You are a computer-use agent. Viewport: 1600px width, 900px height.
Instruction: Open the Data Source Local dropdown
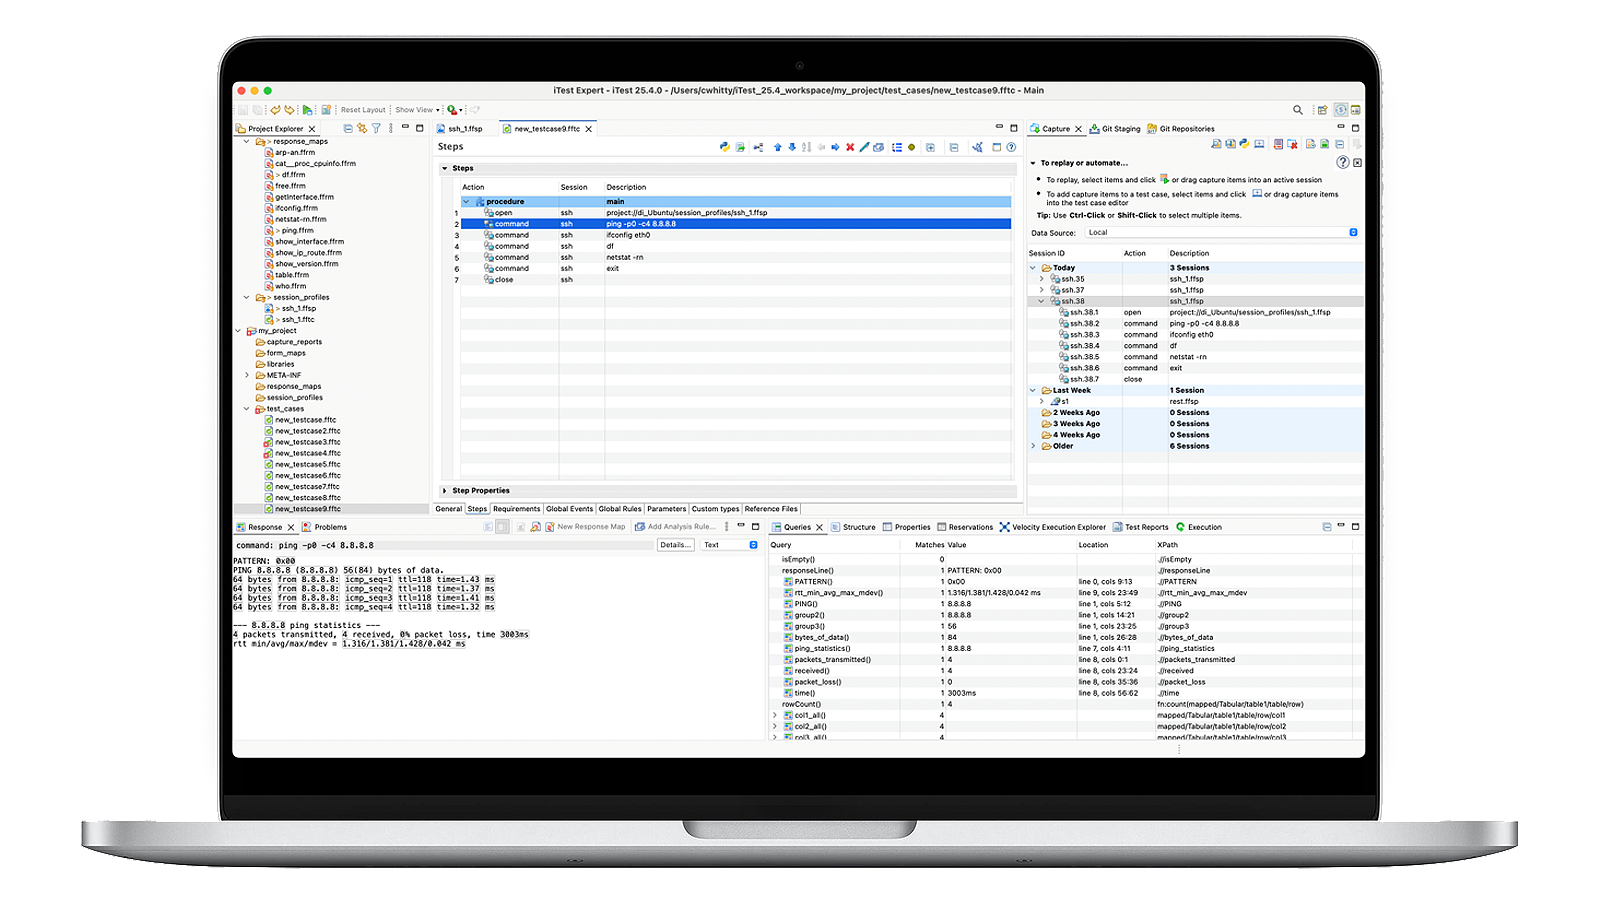click(1222, 232)
